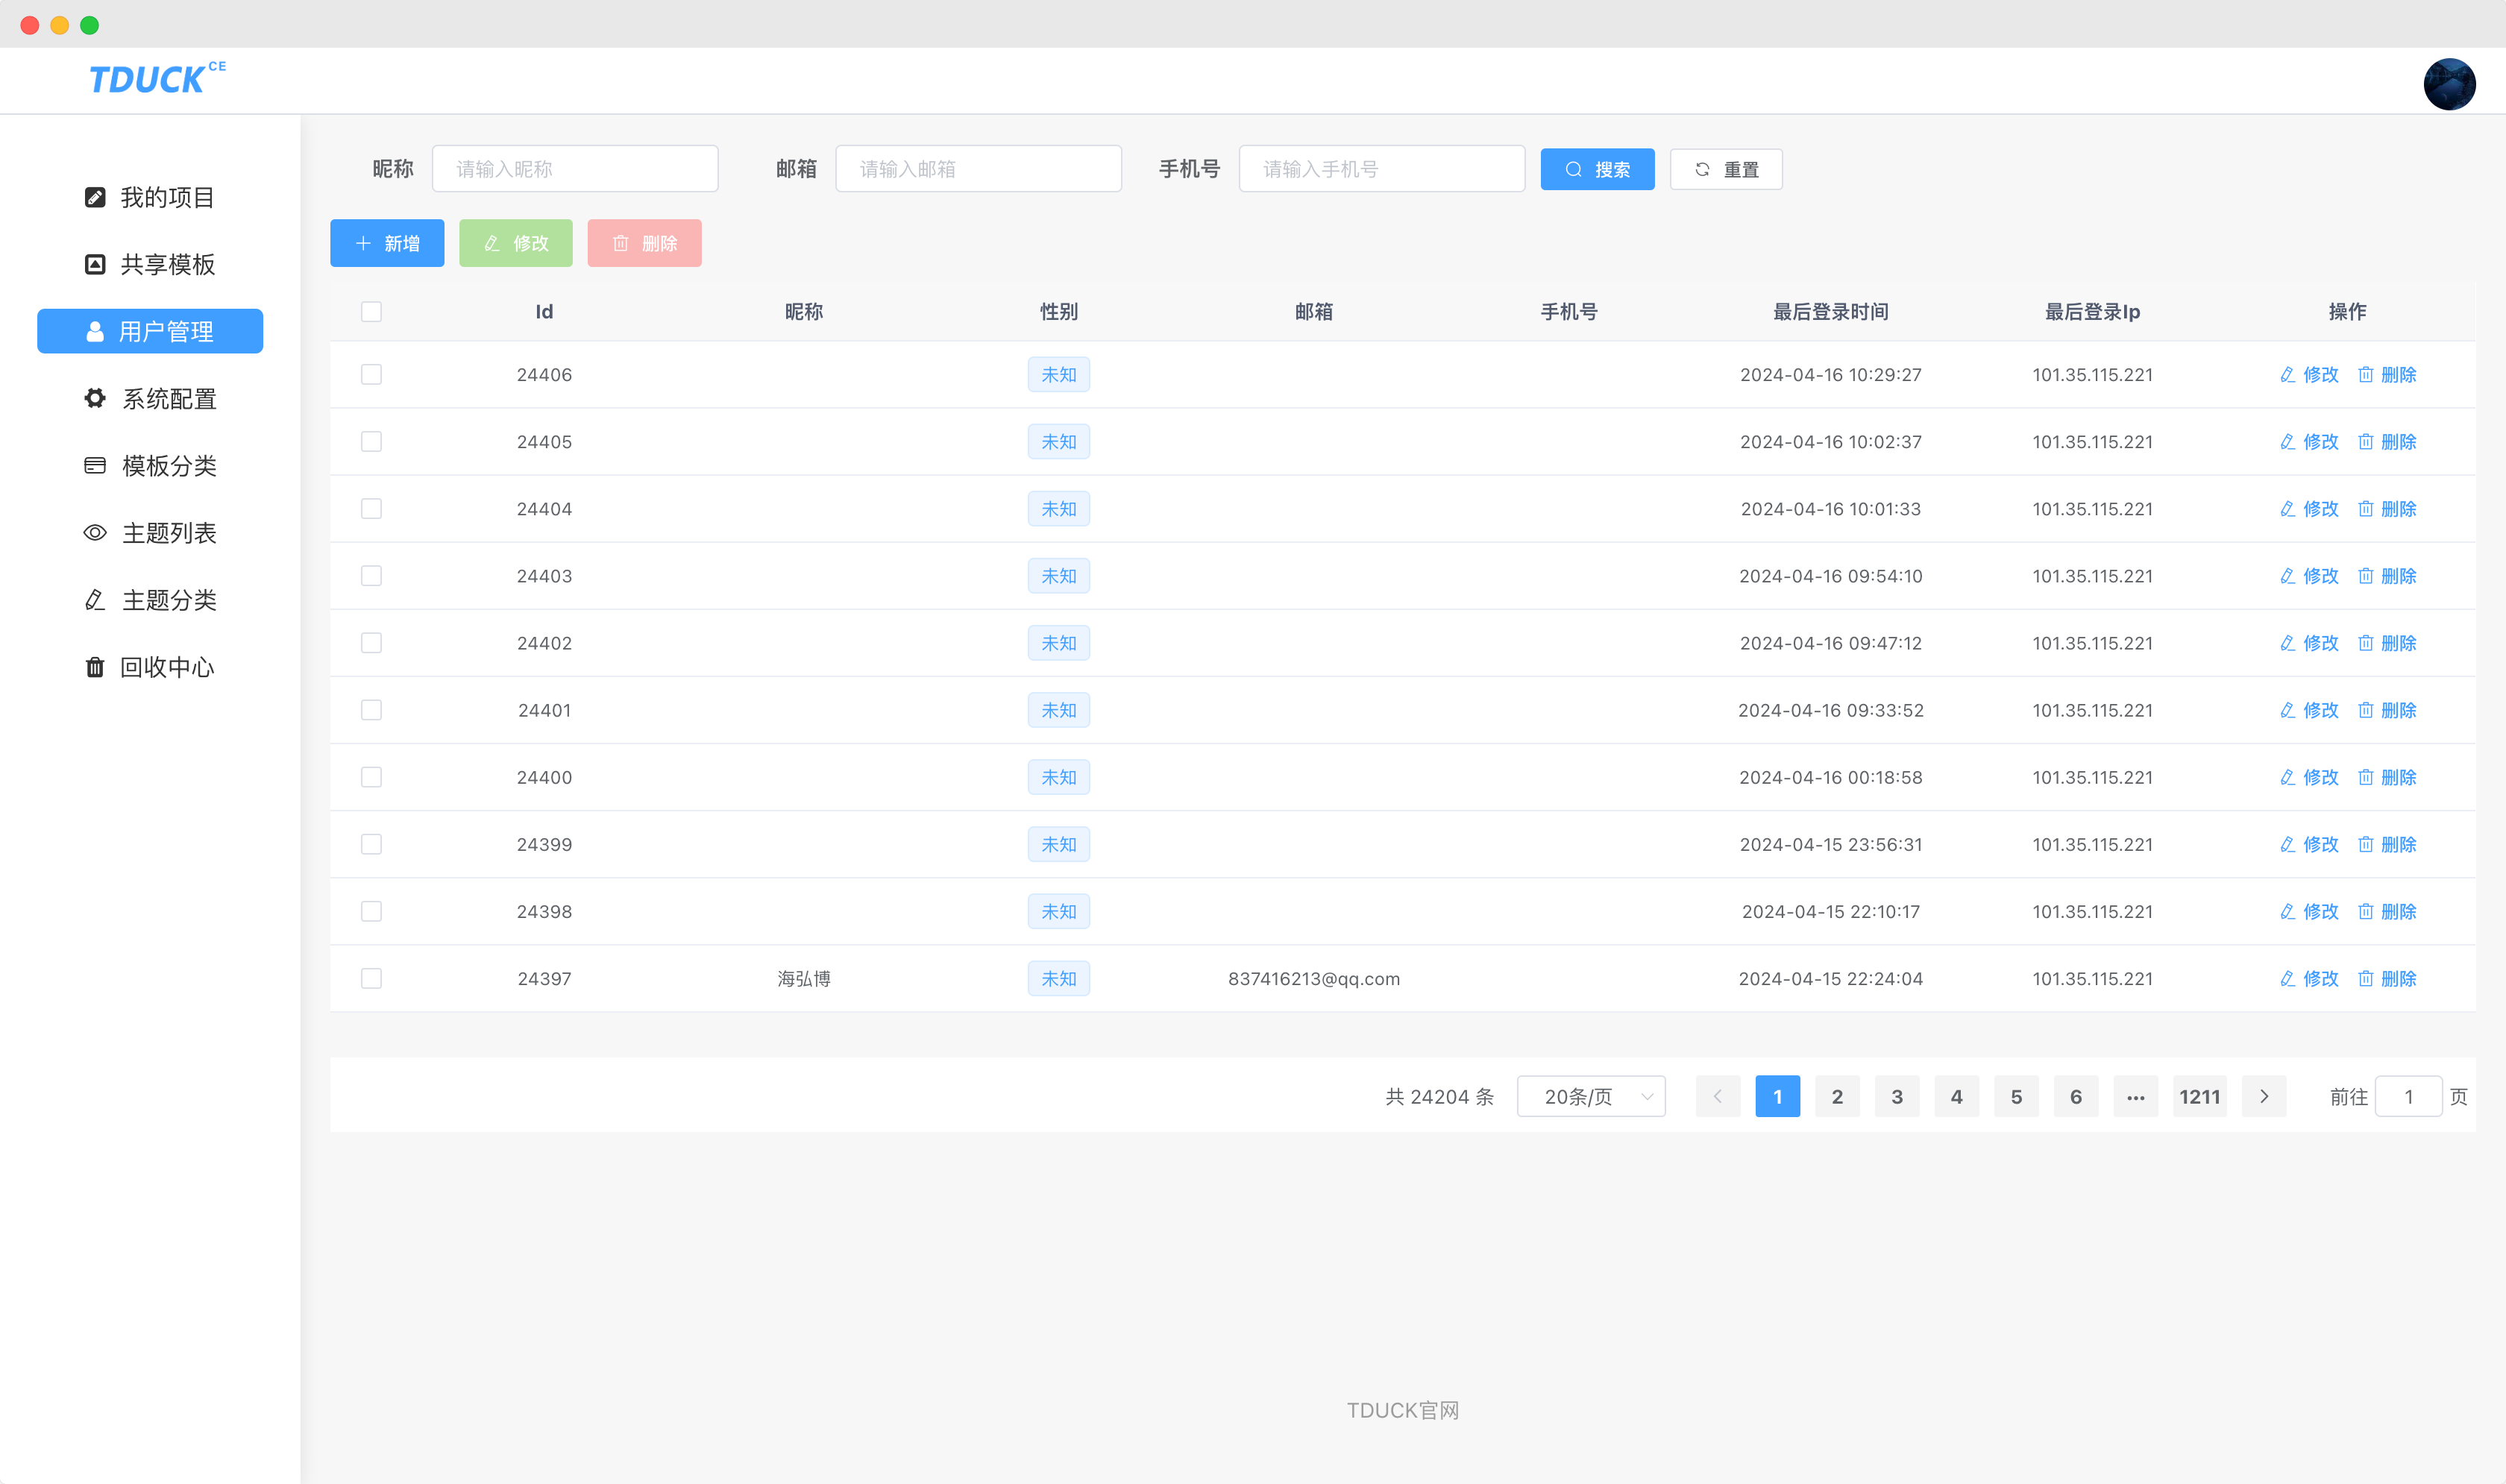The width and height of the screenshot is (2506, 1484).
Task: Click the 最后登录时间 column header
Action: pyautogui.click(x=1830, y=311)
